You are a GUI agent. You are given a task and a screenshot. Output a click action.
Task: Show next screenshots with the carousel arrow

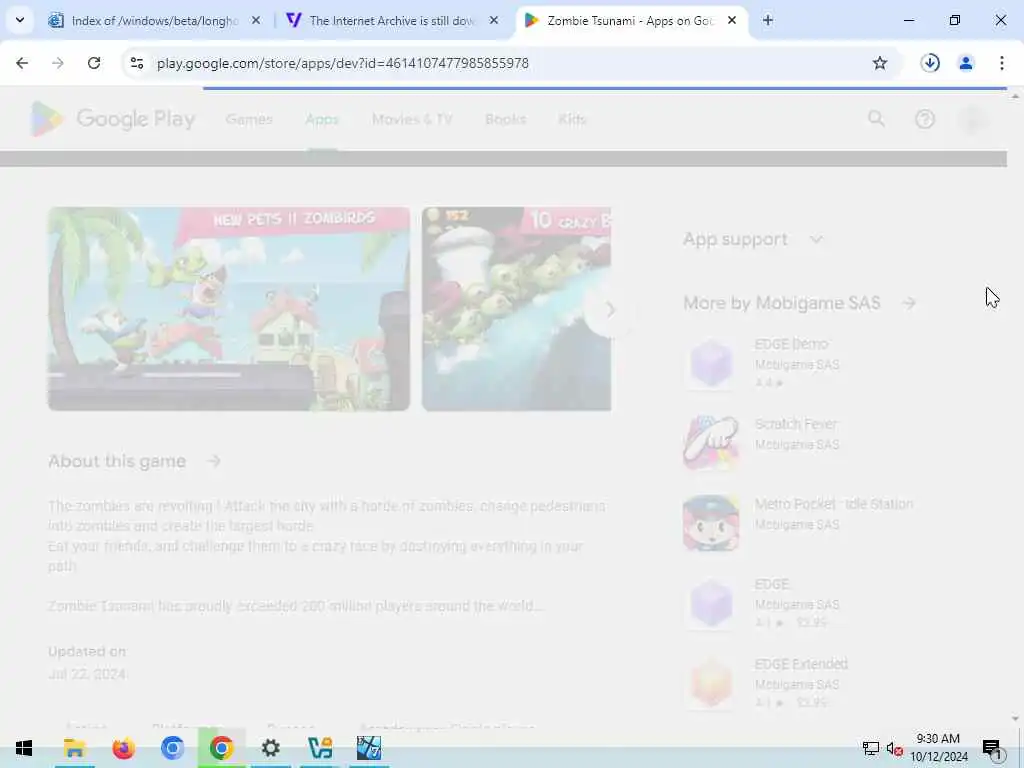pyautogui.click(x=609, y=310)
